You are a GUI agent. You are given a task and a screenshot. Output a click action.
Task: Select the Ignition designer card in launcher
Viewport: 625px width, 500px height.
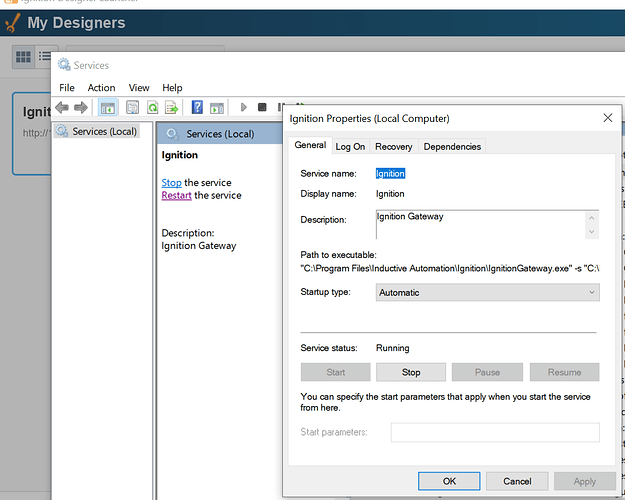pos(32,133)
